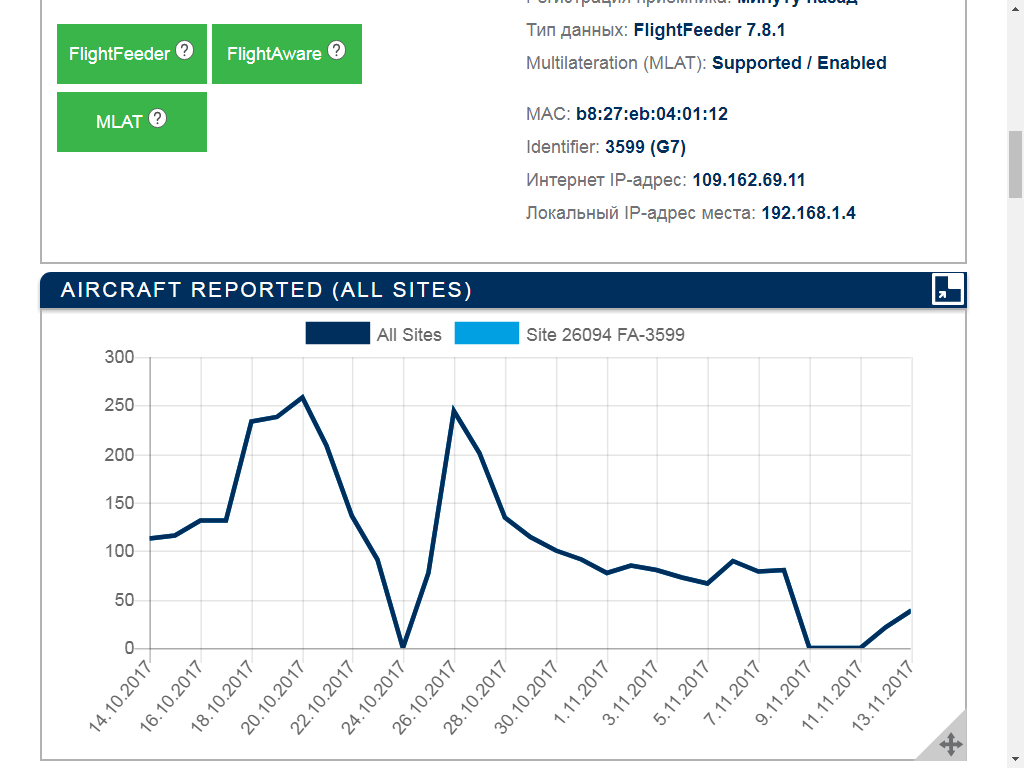Screen dimensions: 1024x768
Task: Click the light blue Site 26094 swatch
Action: pos(487,334)
